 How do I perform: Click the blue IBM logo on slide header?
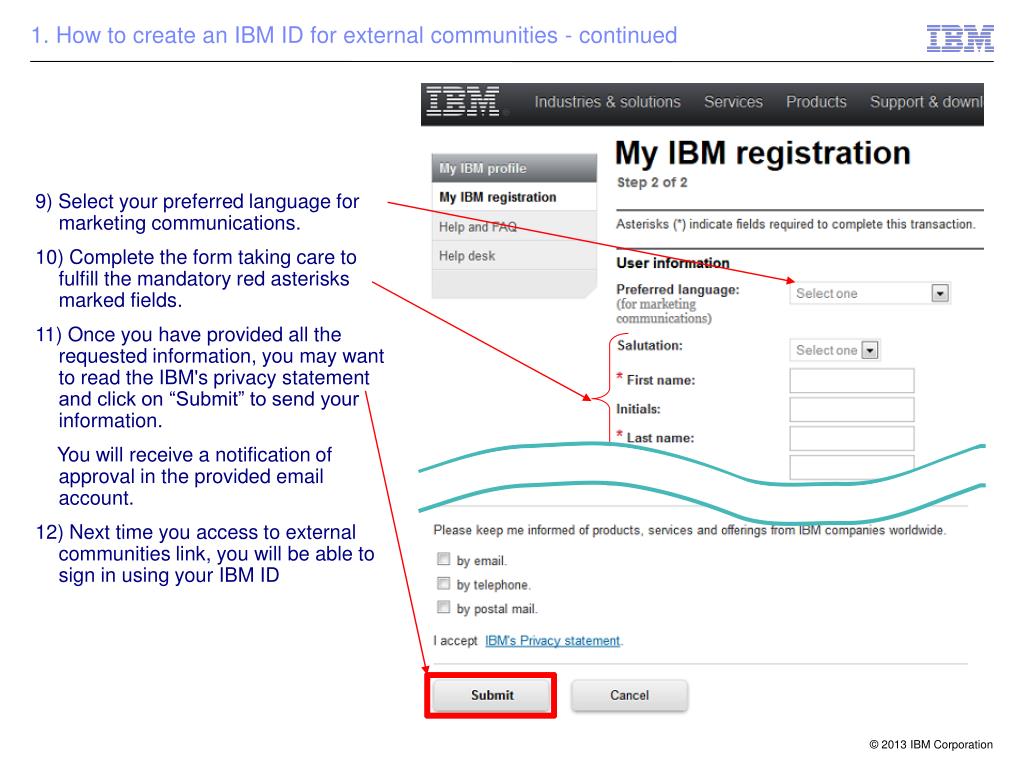960,38
